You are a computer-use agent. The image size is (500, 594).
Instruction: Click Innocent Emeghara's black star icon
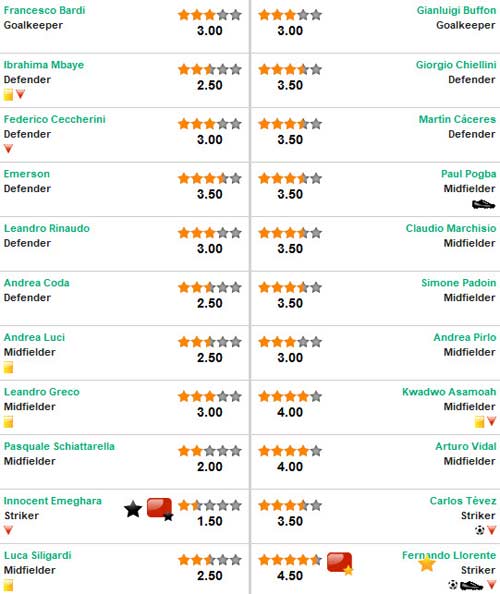point(133,509)
